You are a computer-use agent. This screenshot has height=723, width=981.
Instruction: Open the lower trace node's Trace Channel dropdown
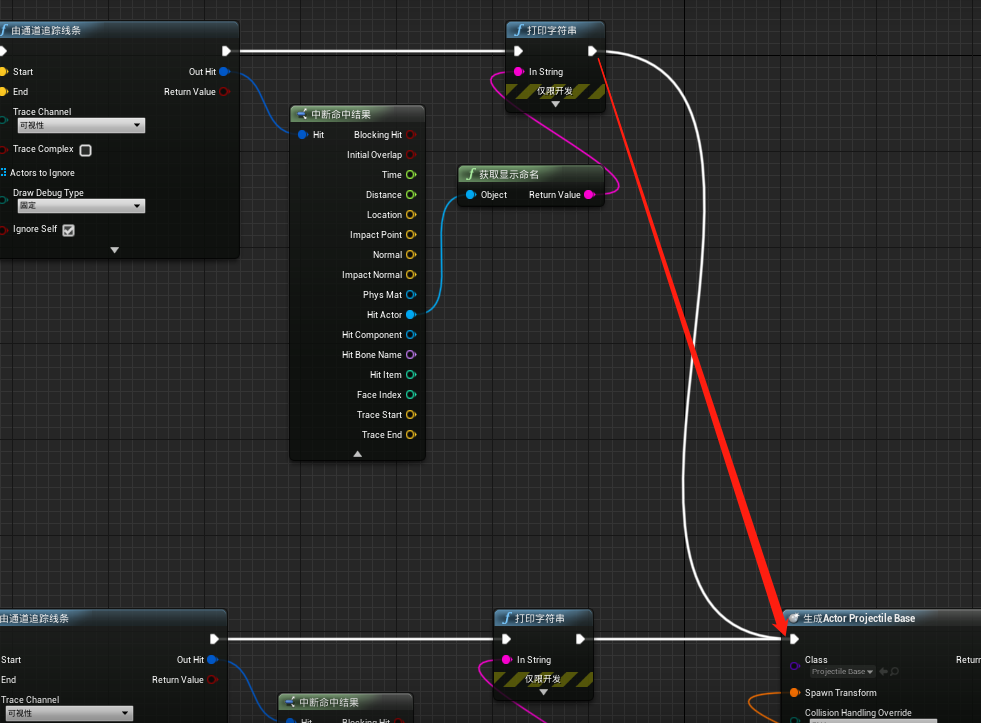68,713
